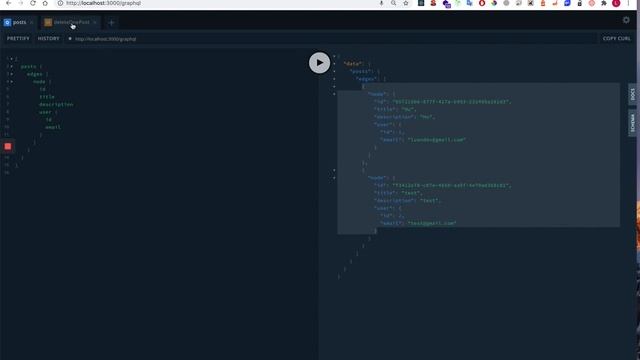This screenshot has width=640, height=360.
Task: Click the PRETTIFY button
Action: 18,38
